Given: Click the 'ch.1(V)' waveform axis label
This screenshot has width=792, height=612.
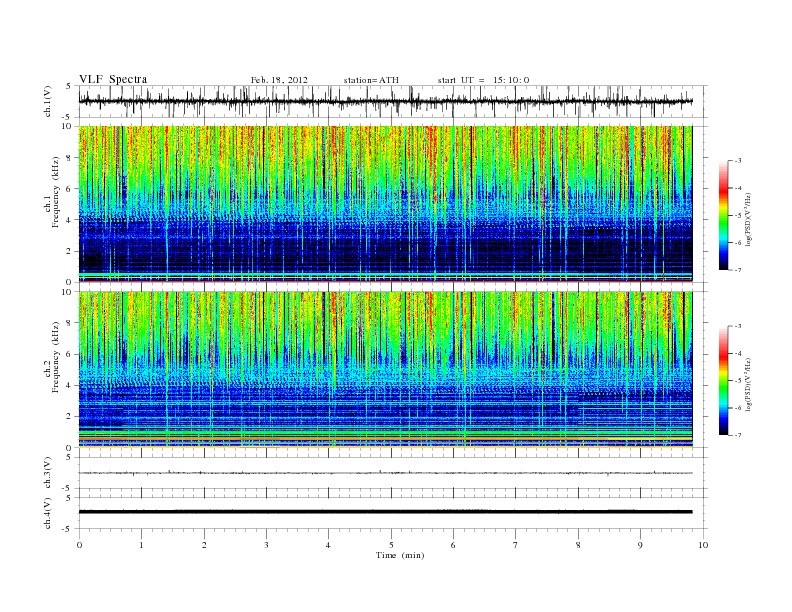Looking at the screenshot, I should coord(48,100).
